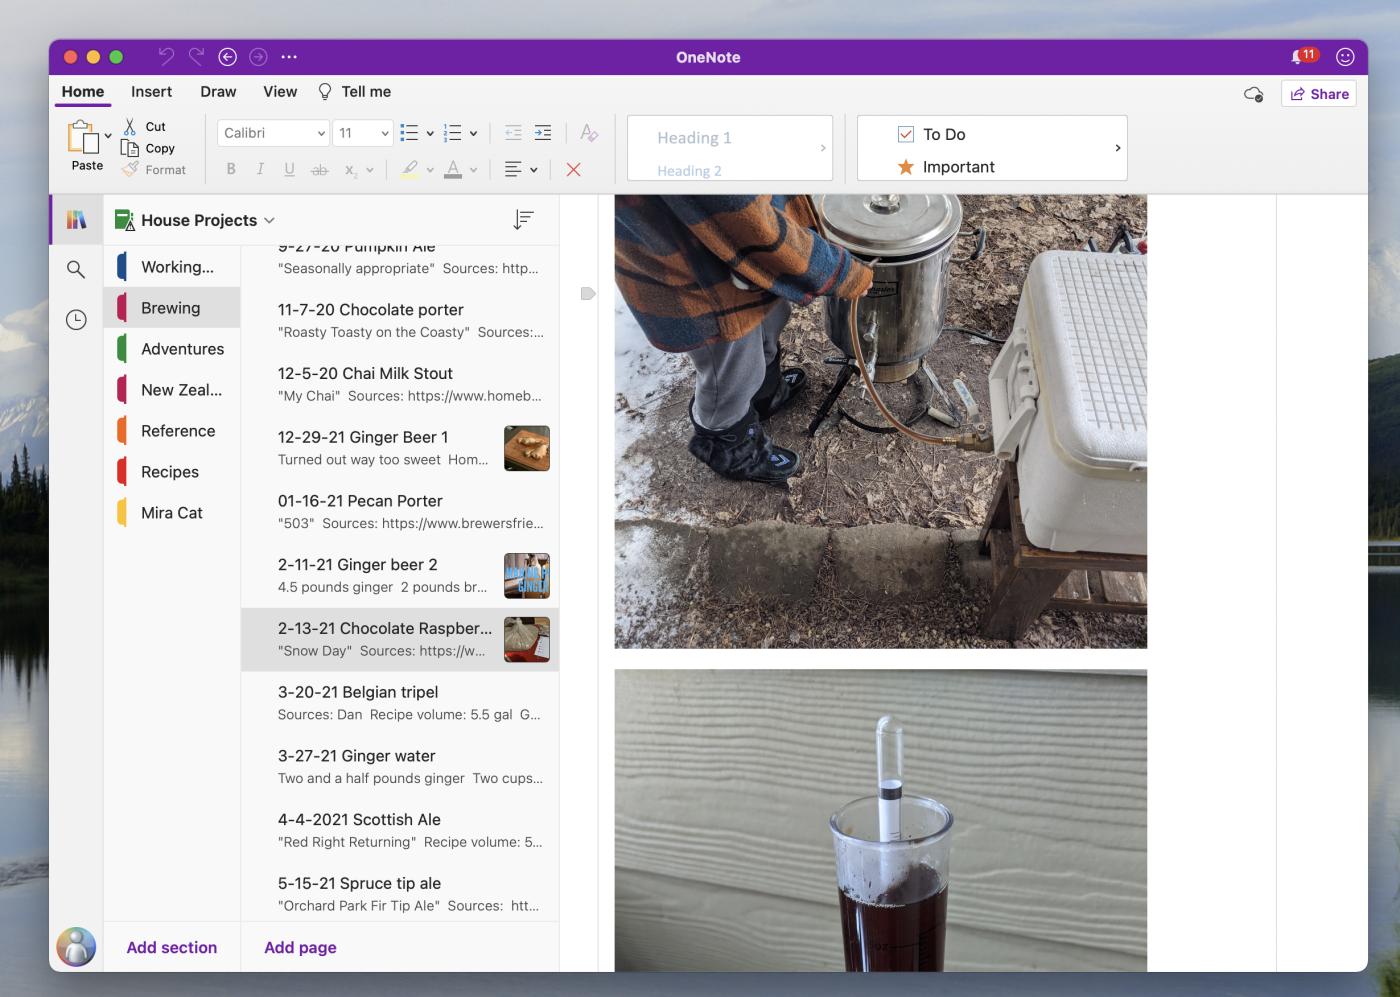Open the Mira Cat section
This screenshot has width=1400, height=997.
172,513
